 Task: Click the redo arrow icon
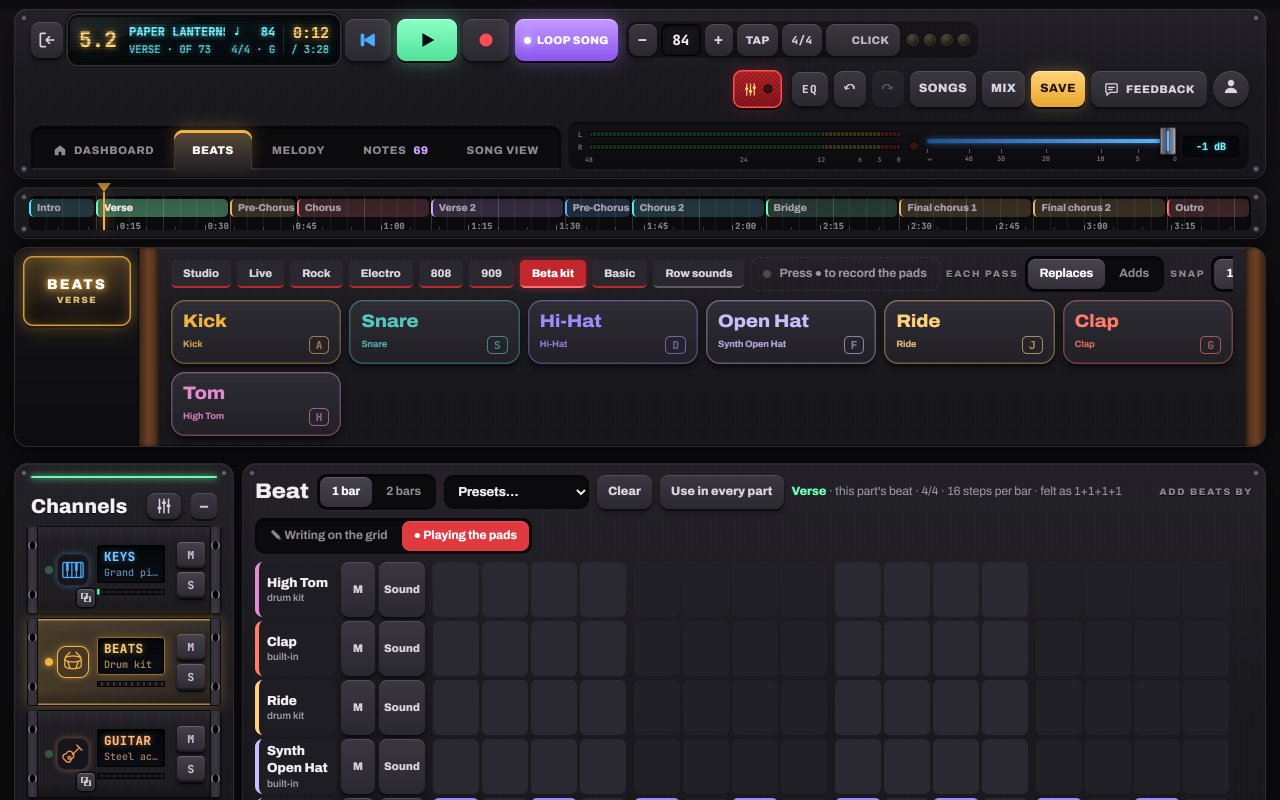click(887, 88)
